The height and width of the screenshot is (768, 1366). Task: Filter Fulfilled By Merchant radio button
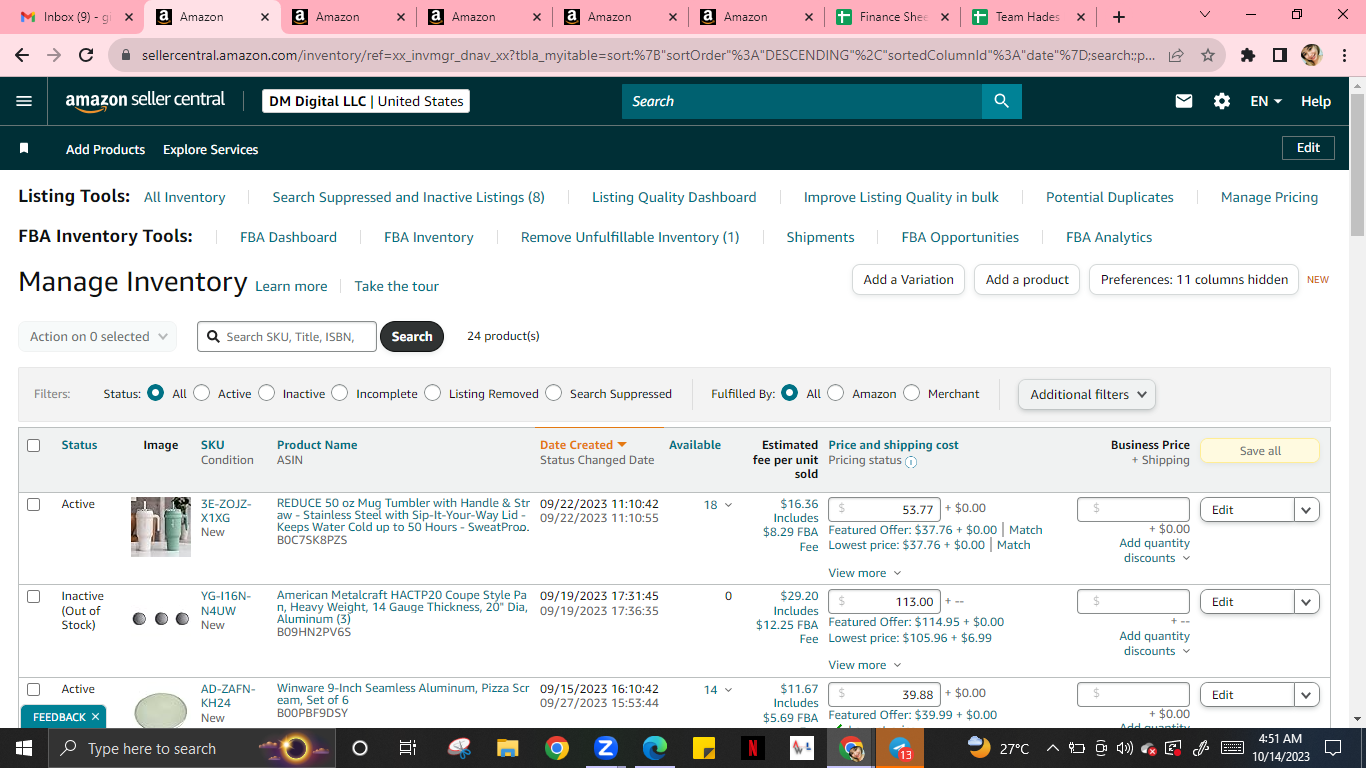(912, 393)
